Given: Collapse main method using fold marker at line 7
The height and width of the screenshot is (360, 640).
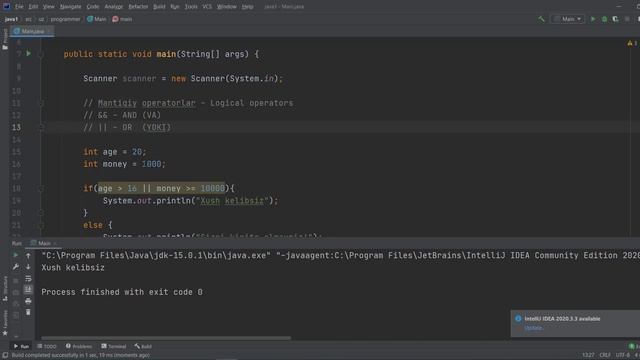Looking at the screenshot, I should coord(41,54).
